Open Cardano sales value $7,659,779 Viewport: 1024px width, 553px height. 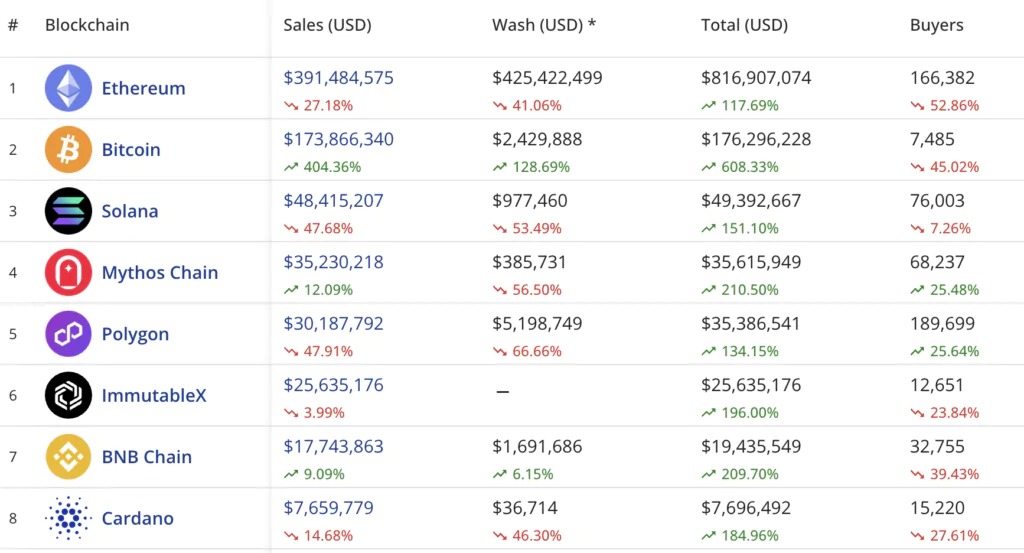point(328,507)
